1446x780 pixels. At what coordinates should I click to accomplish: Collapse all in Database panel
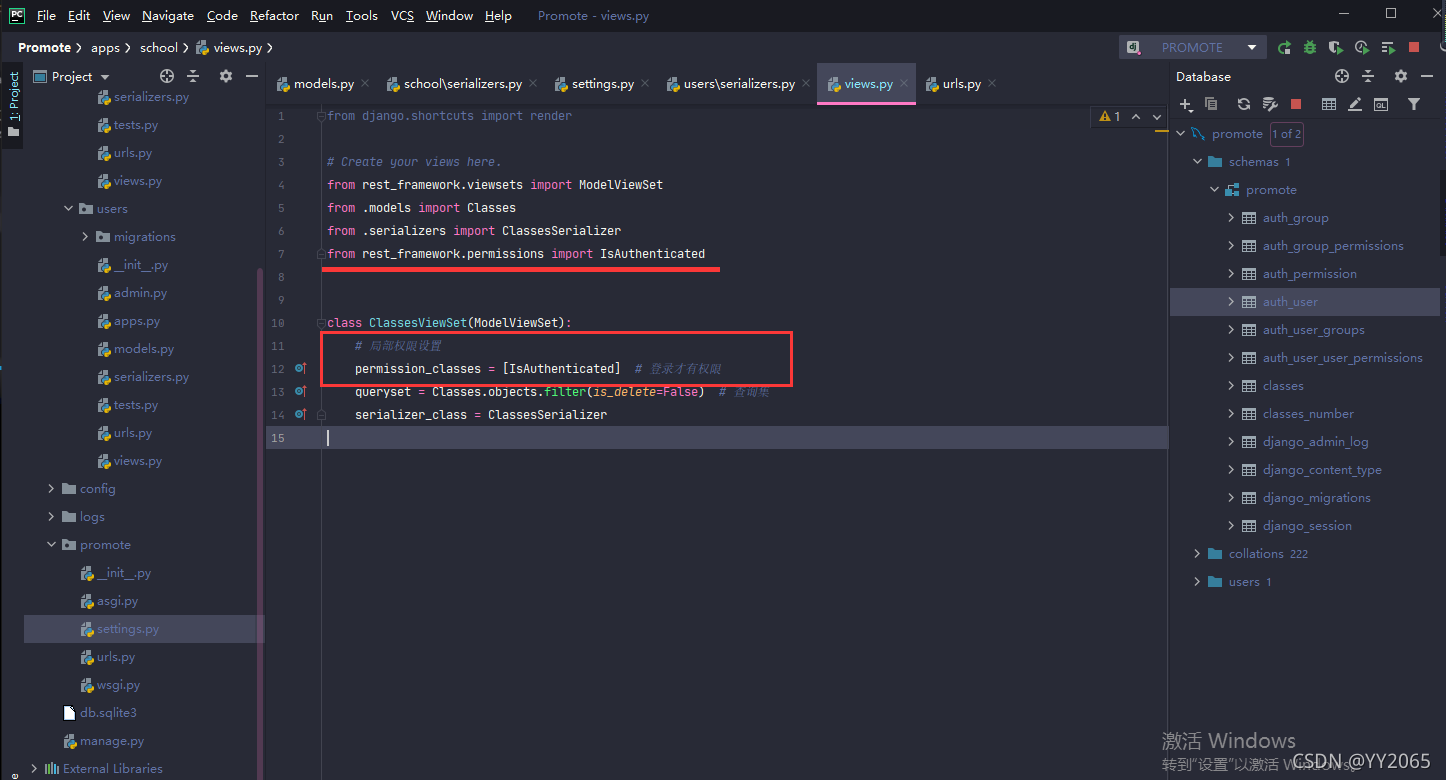pos(1368,76)
